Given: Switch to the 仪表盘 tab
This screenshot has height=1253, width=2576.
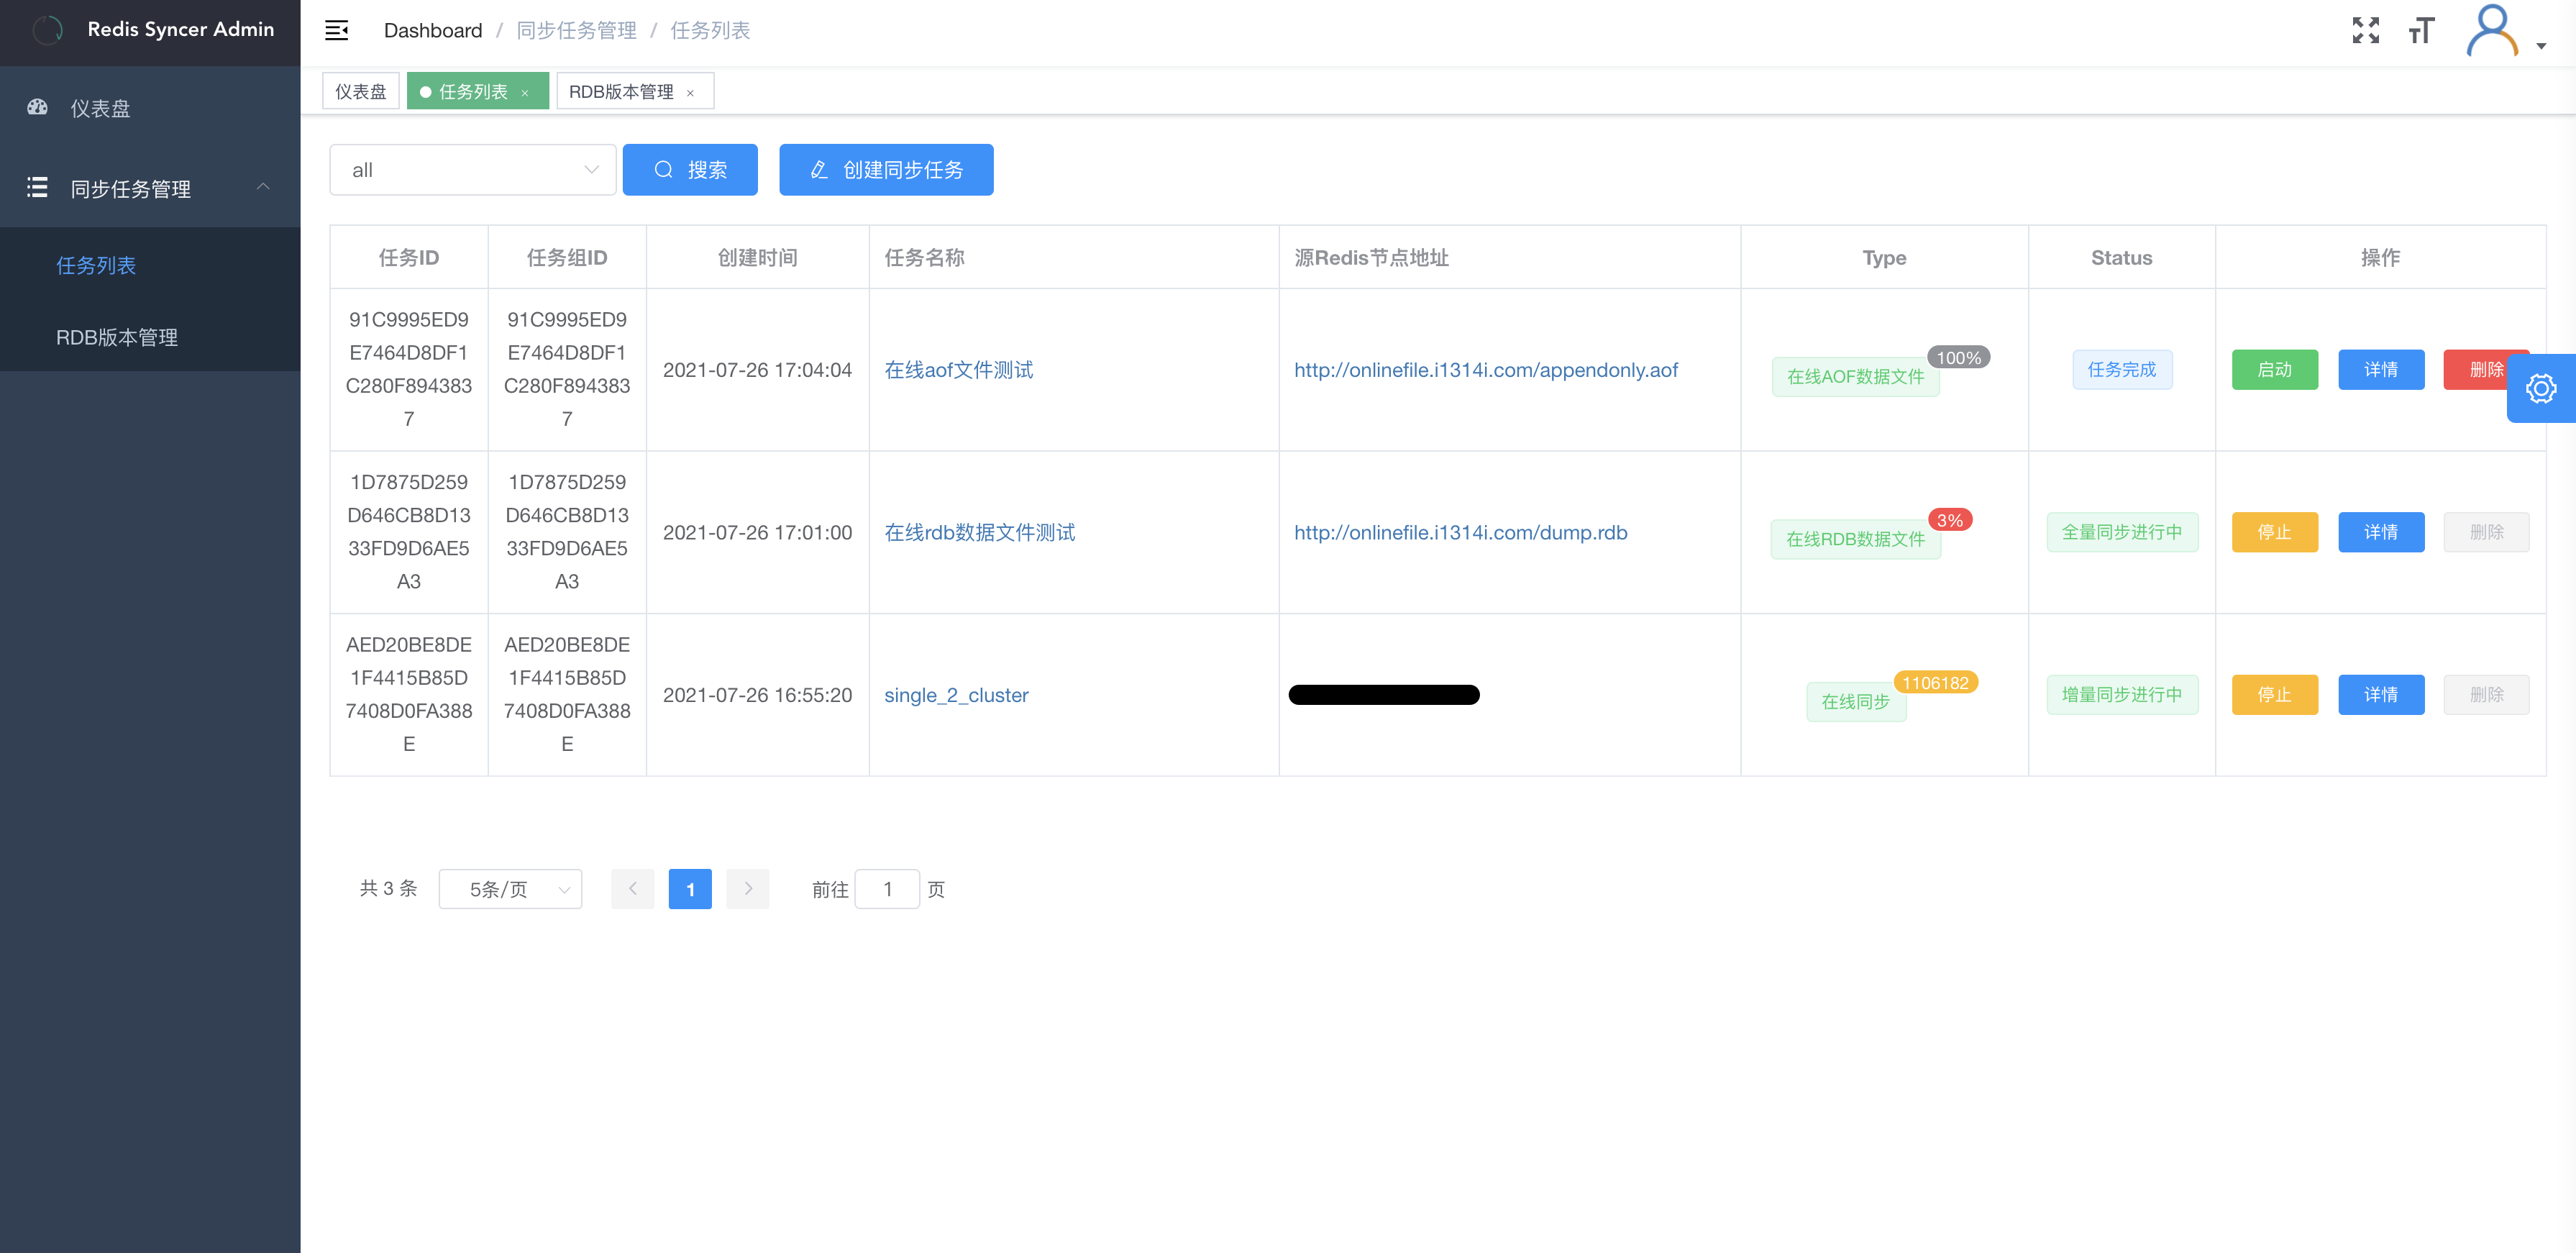Looking at the screenshot, I should 360,92.
